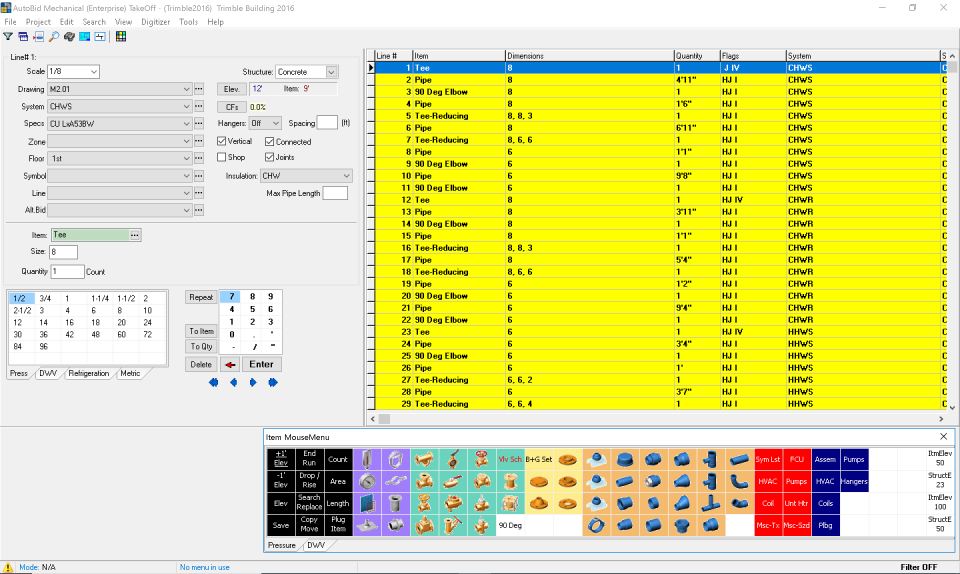Click the filter funnel toolbar icon
This screenshot has width=960, height=574.
tap(8, 37)
